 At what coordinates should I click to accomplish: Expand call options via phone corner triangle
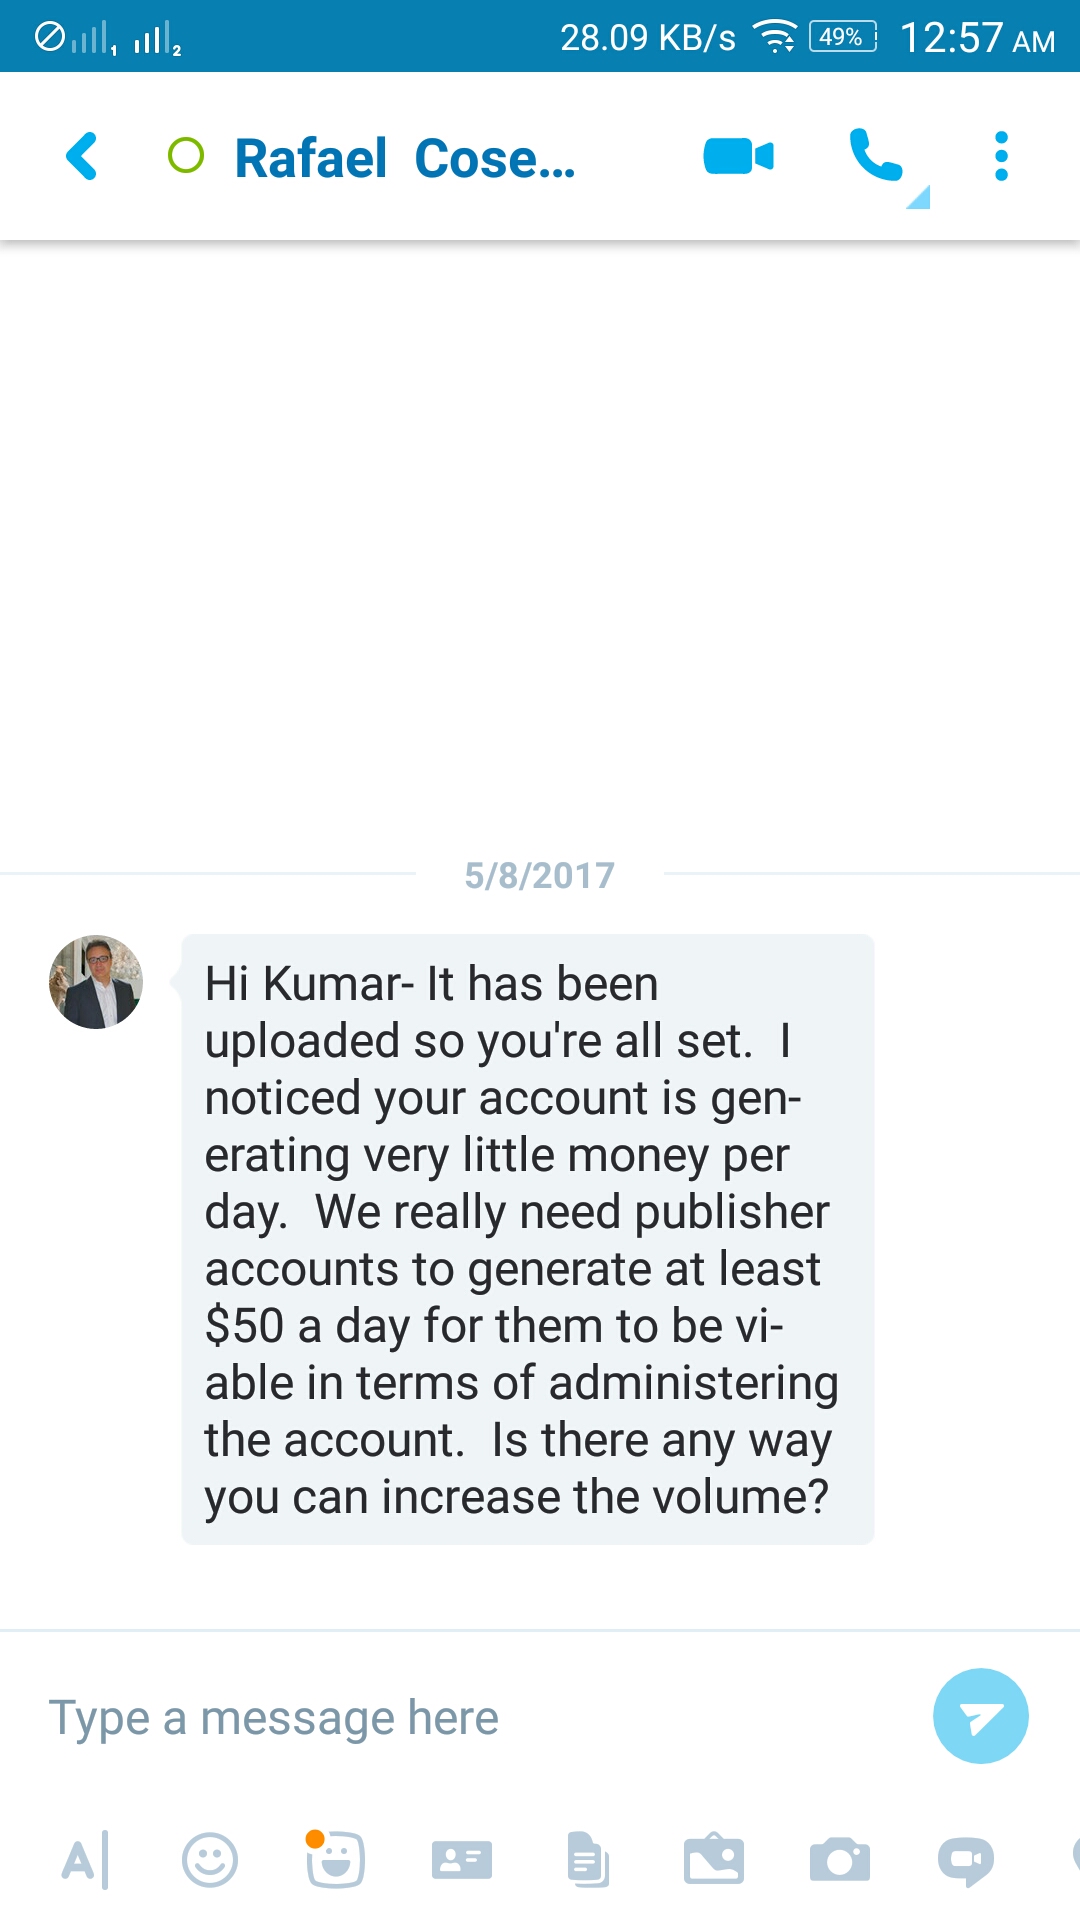(919, 197)
